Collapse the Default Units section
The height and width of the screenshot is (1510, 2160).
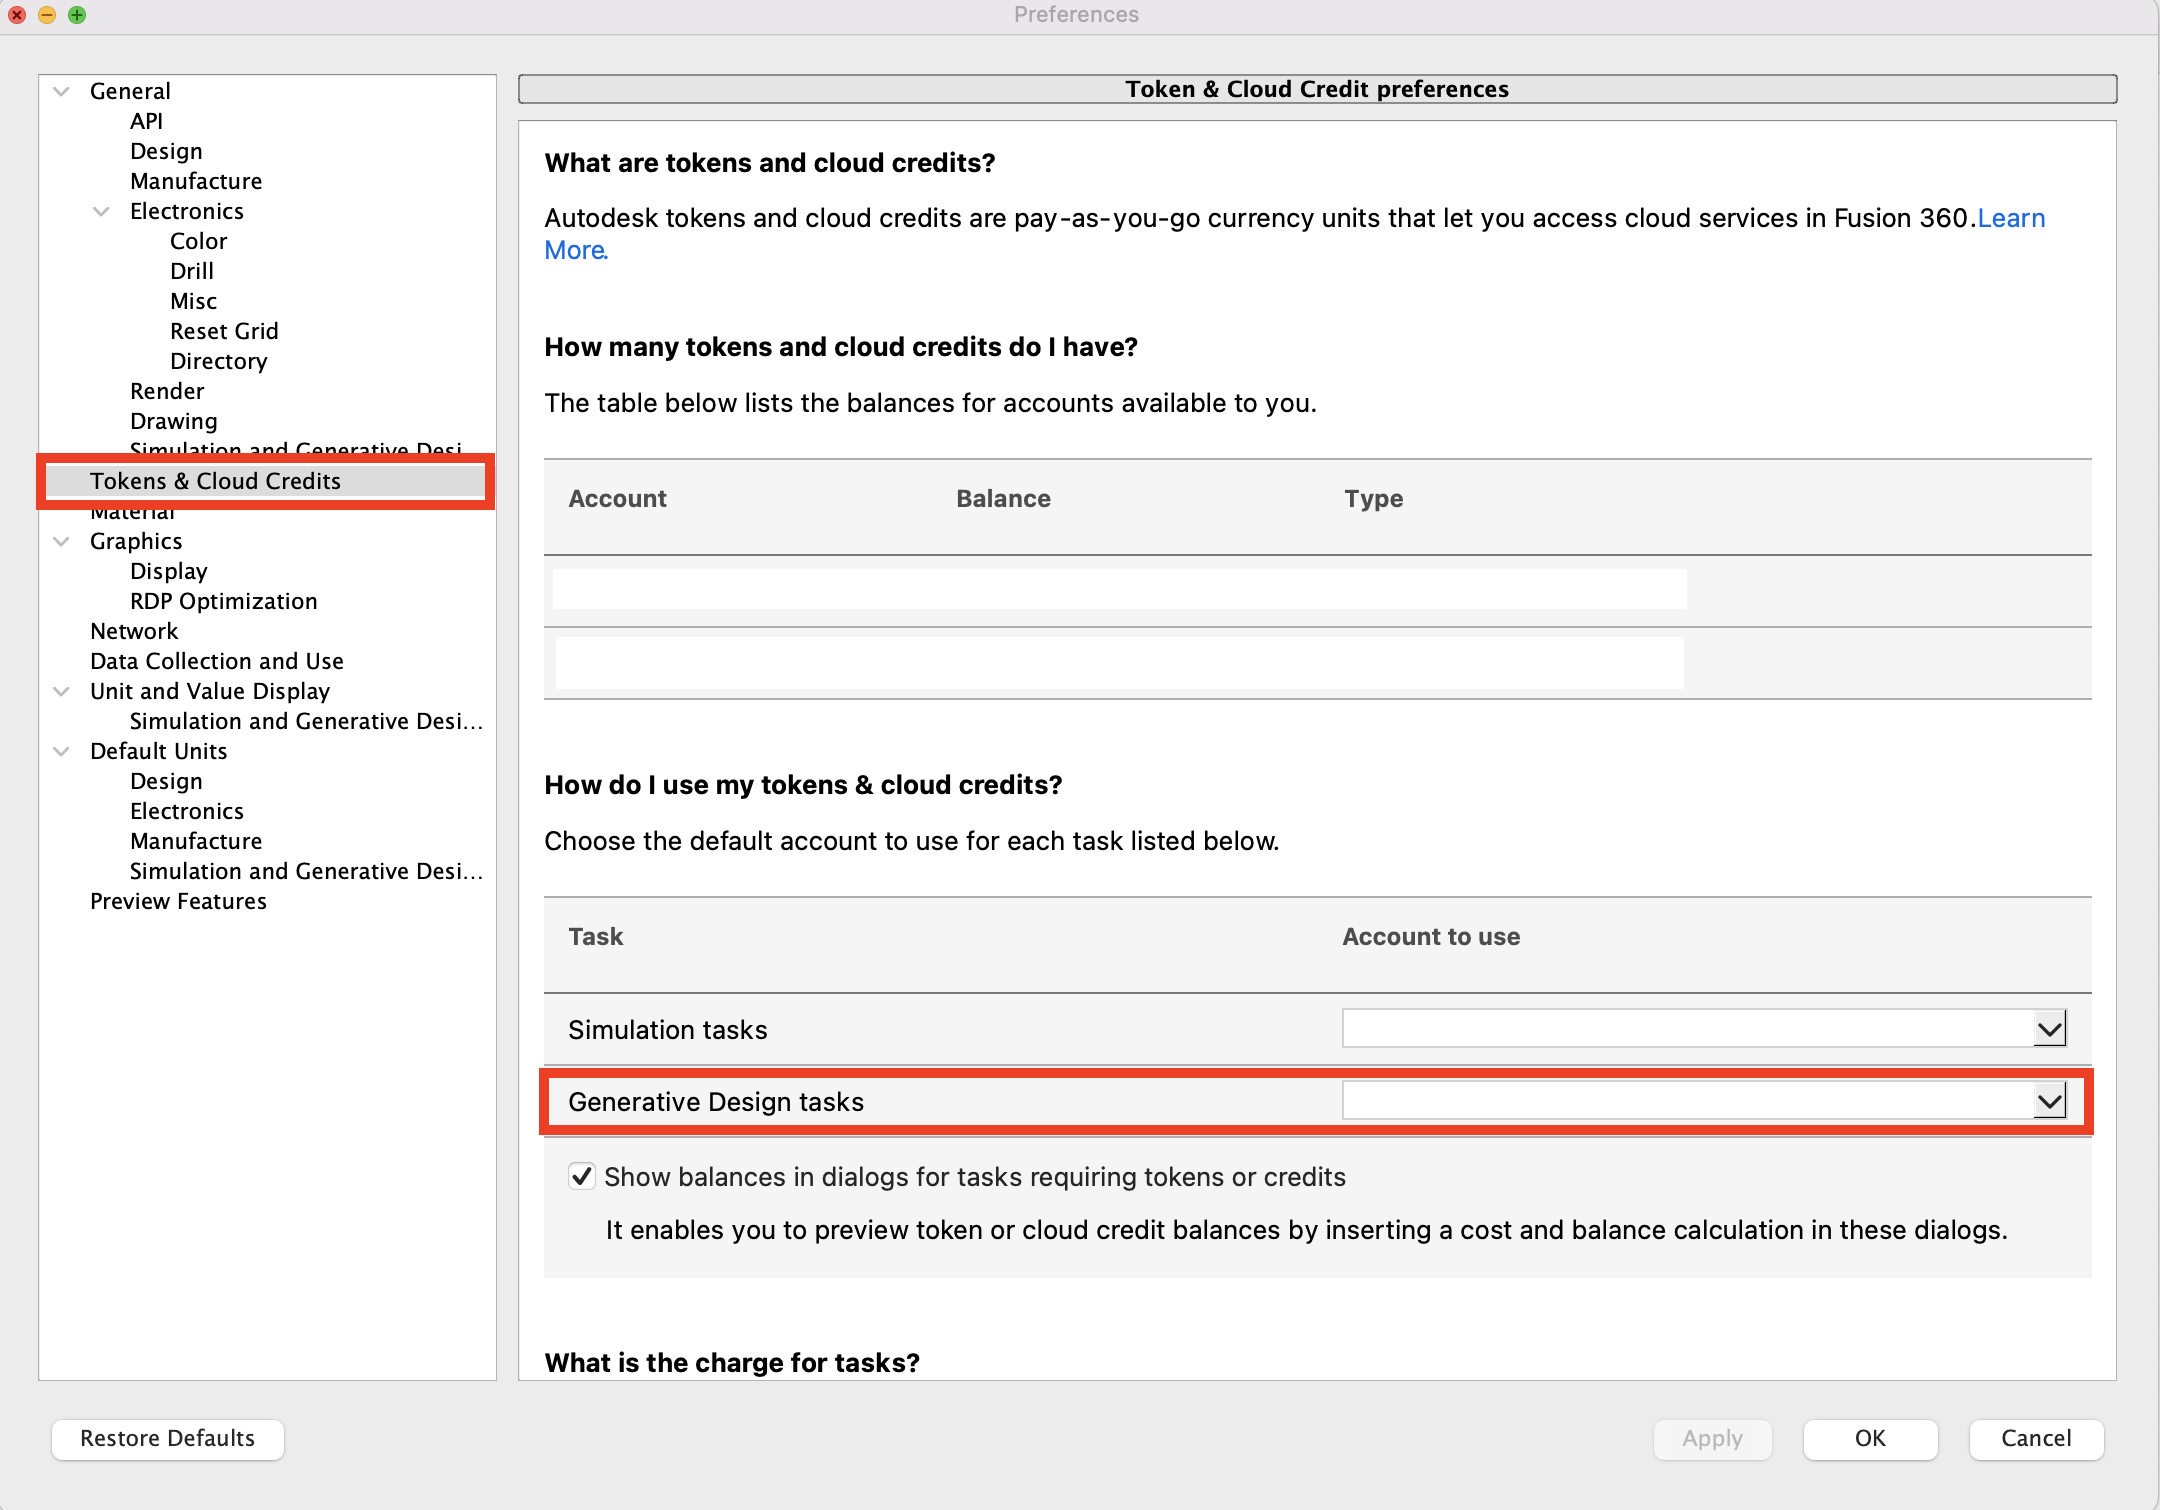(61, 751)
